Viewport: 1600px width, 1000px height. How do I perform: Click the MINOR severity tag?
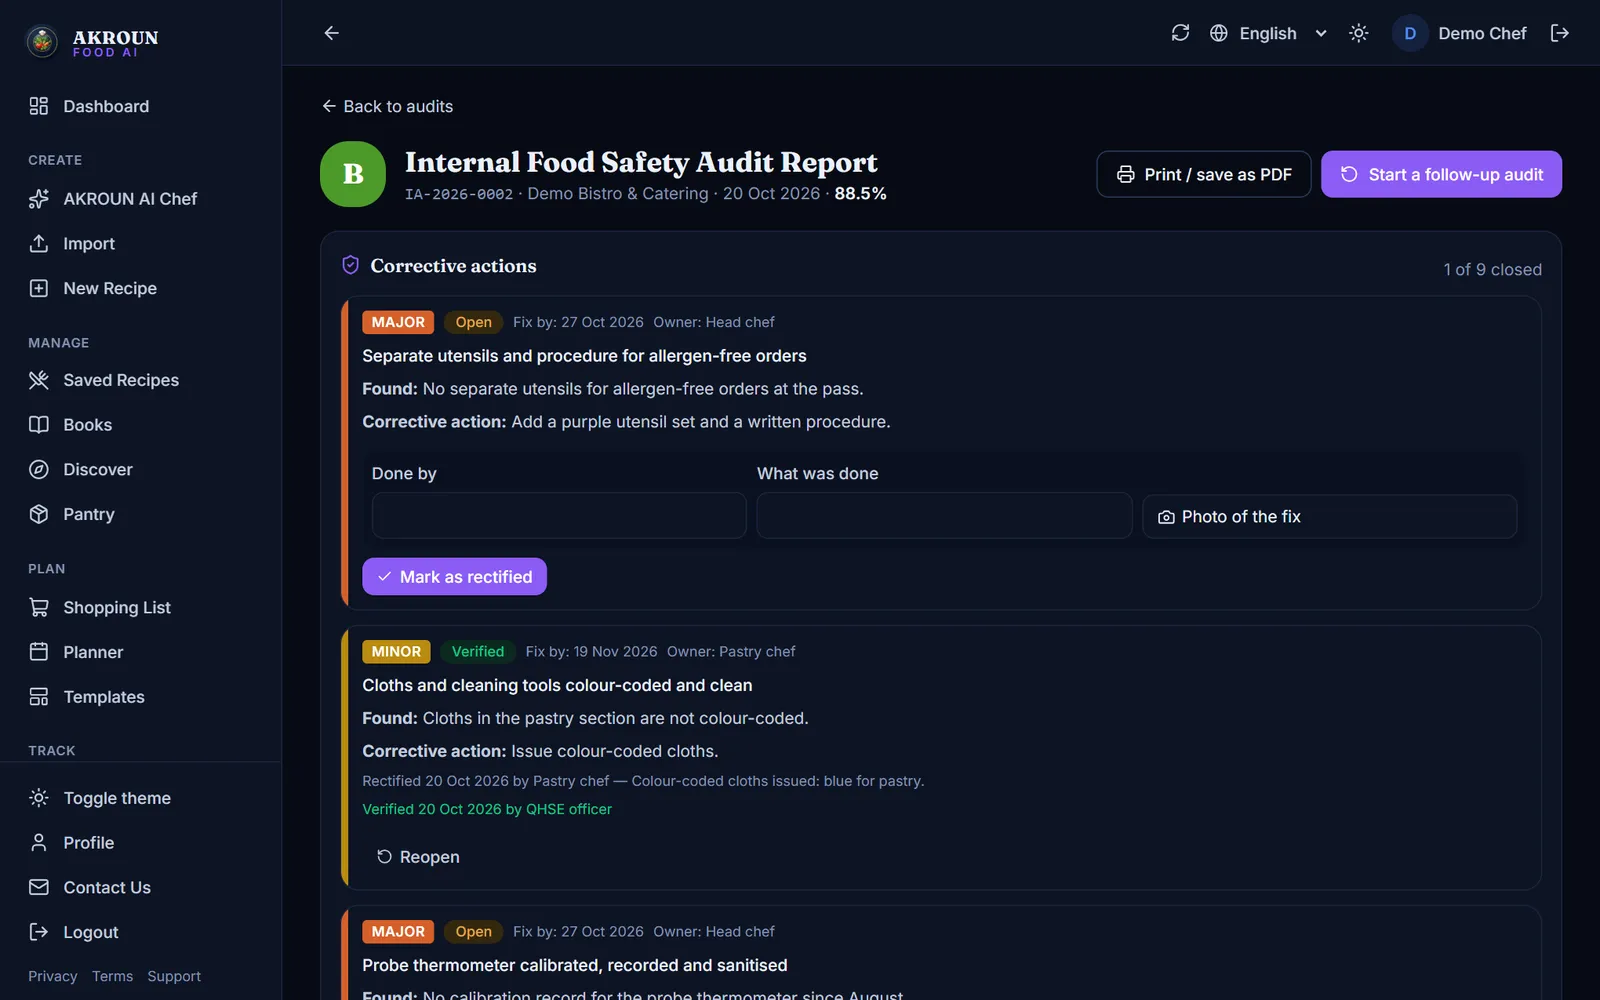point(396,651)
